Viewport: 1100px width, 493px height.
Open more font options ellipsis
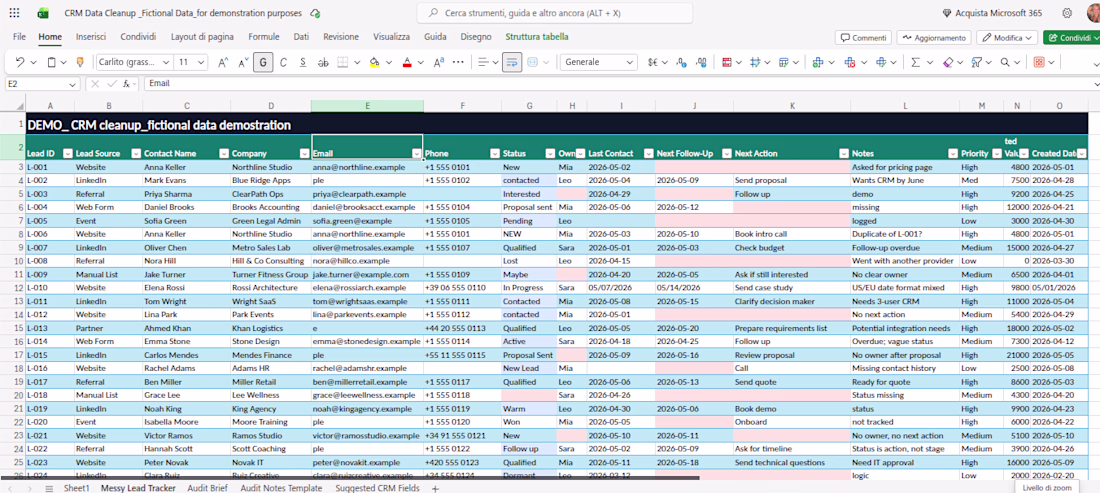(459, 62)
